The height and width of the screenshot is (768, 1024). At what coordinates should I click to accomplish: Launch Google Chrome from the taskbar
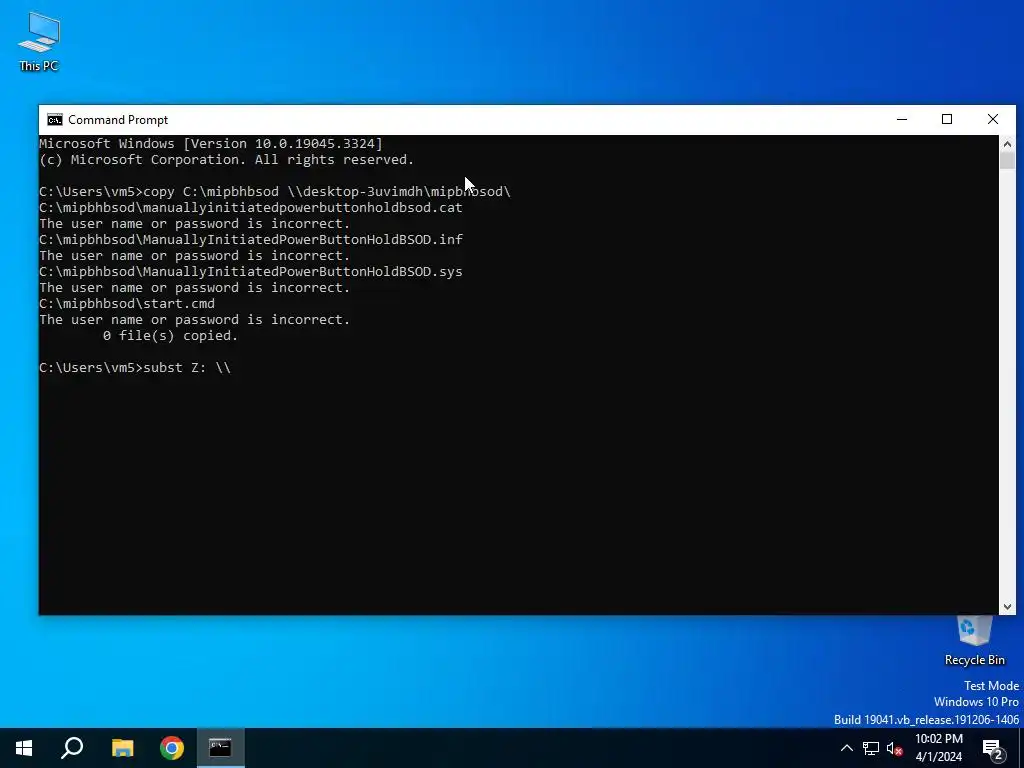click(172, 748)
